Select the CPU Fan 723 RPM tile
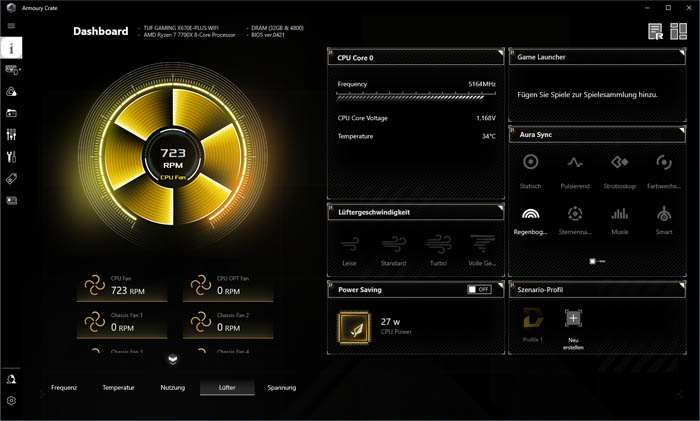The height and width of the screenshot is (421, 700). click(122, 286)
